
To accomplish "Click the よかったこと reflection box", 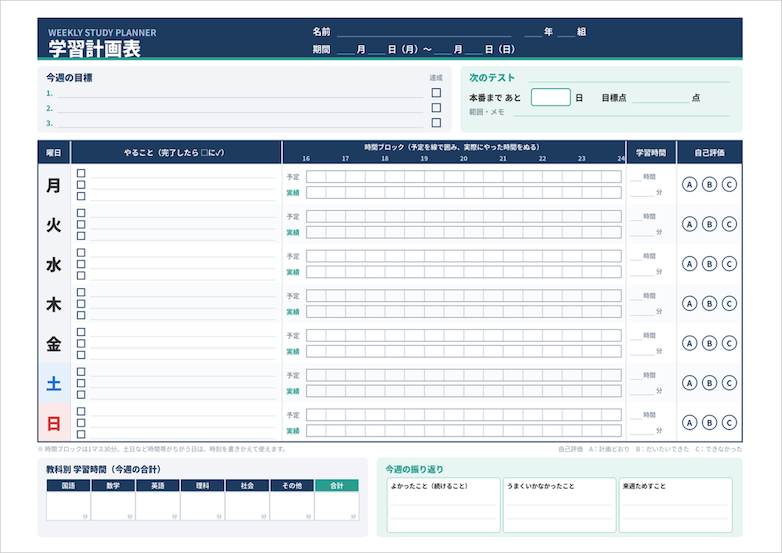I will click(x=443, y=505).
